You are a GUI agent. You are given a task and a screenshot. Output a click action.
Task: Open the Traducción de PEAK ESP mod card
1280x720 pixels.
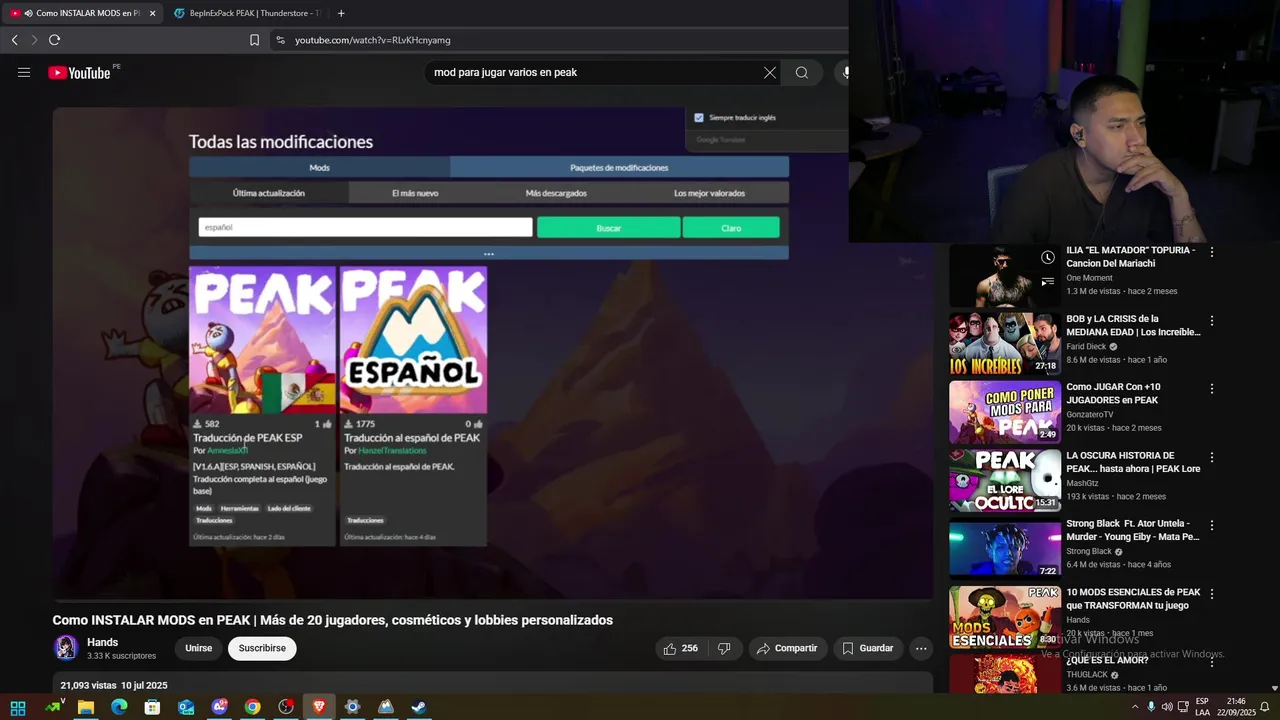[x=262, y=405]
